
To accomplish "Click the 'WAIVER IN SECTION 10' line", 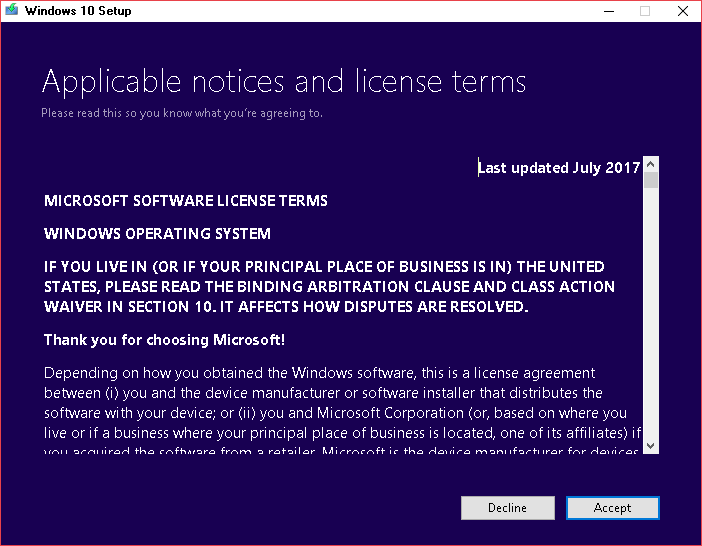I will [286, 307].
